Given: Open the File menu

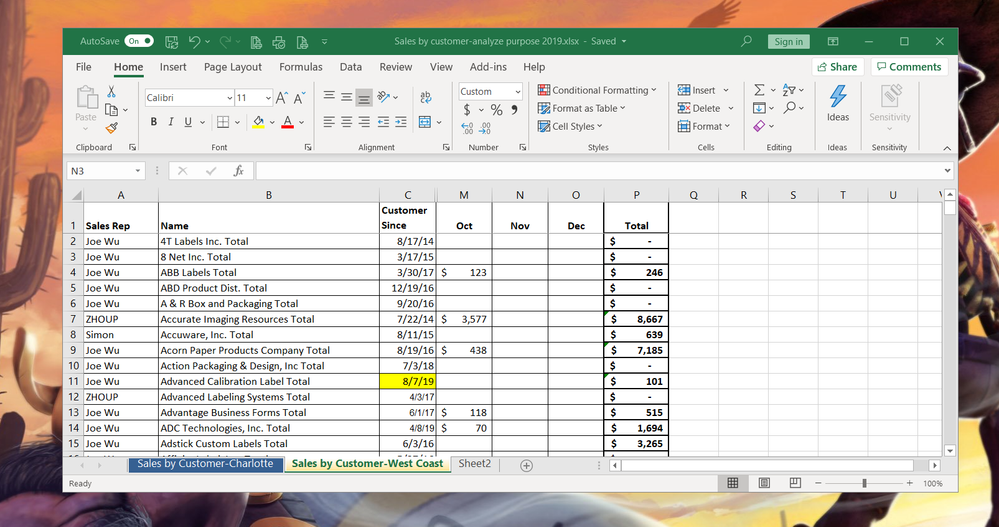Looking at the screenshot, I should (x=83, y=67).
